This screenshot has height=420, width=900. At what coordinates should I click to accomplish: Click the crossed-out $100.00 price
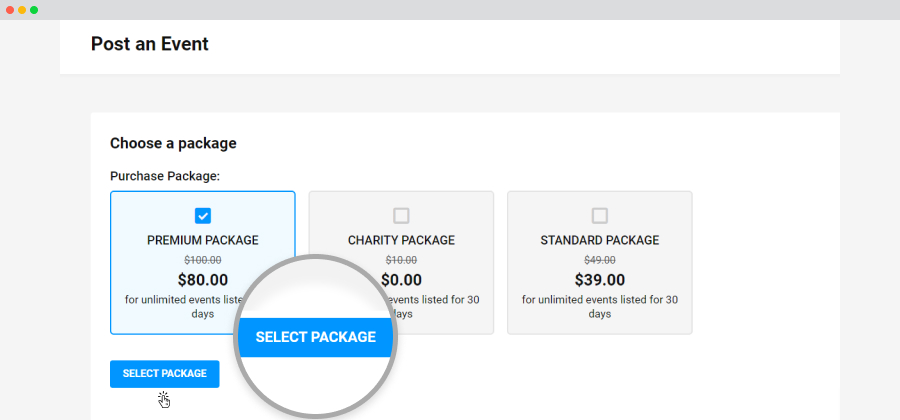click(203, 260)
